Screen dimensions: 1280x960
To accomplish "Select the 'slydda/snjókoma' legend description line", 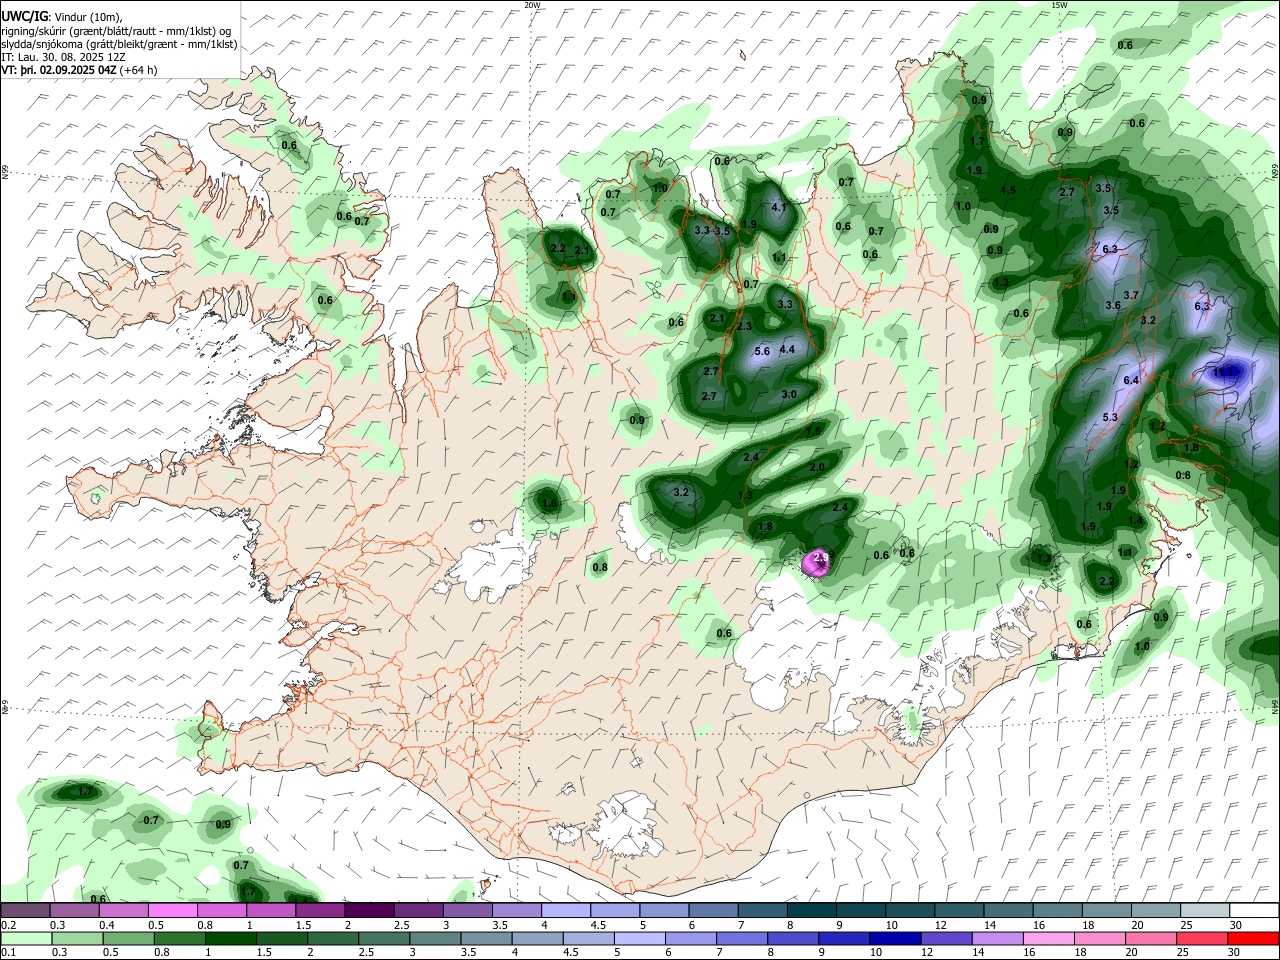I will pyautogui.click(x=120, y=44).
